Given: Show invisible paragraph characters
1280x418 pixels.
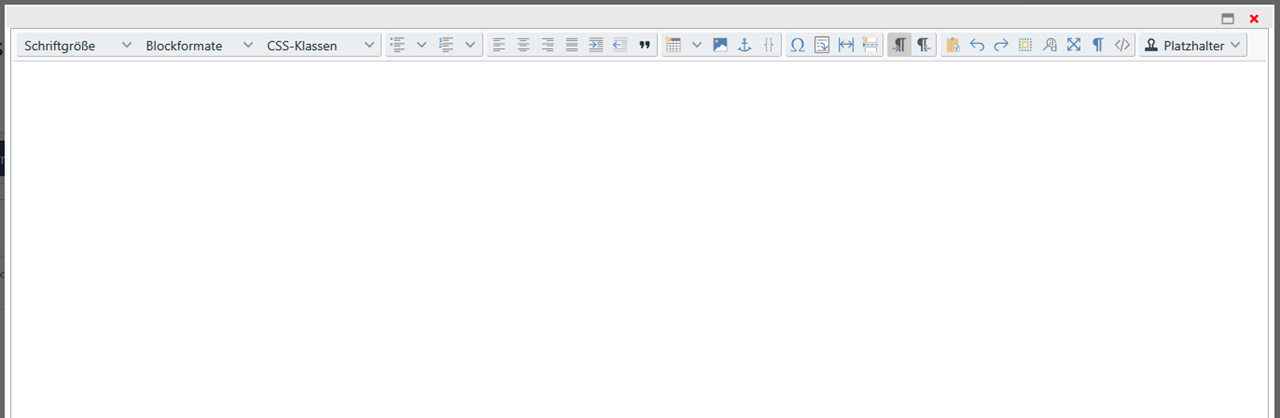Looking at the screenshot, I should pos(1098,45).
